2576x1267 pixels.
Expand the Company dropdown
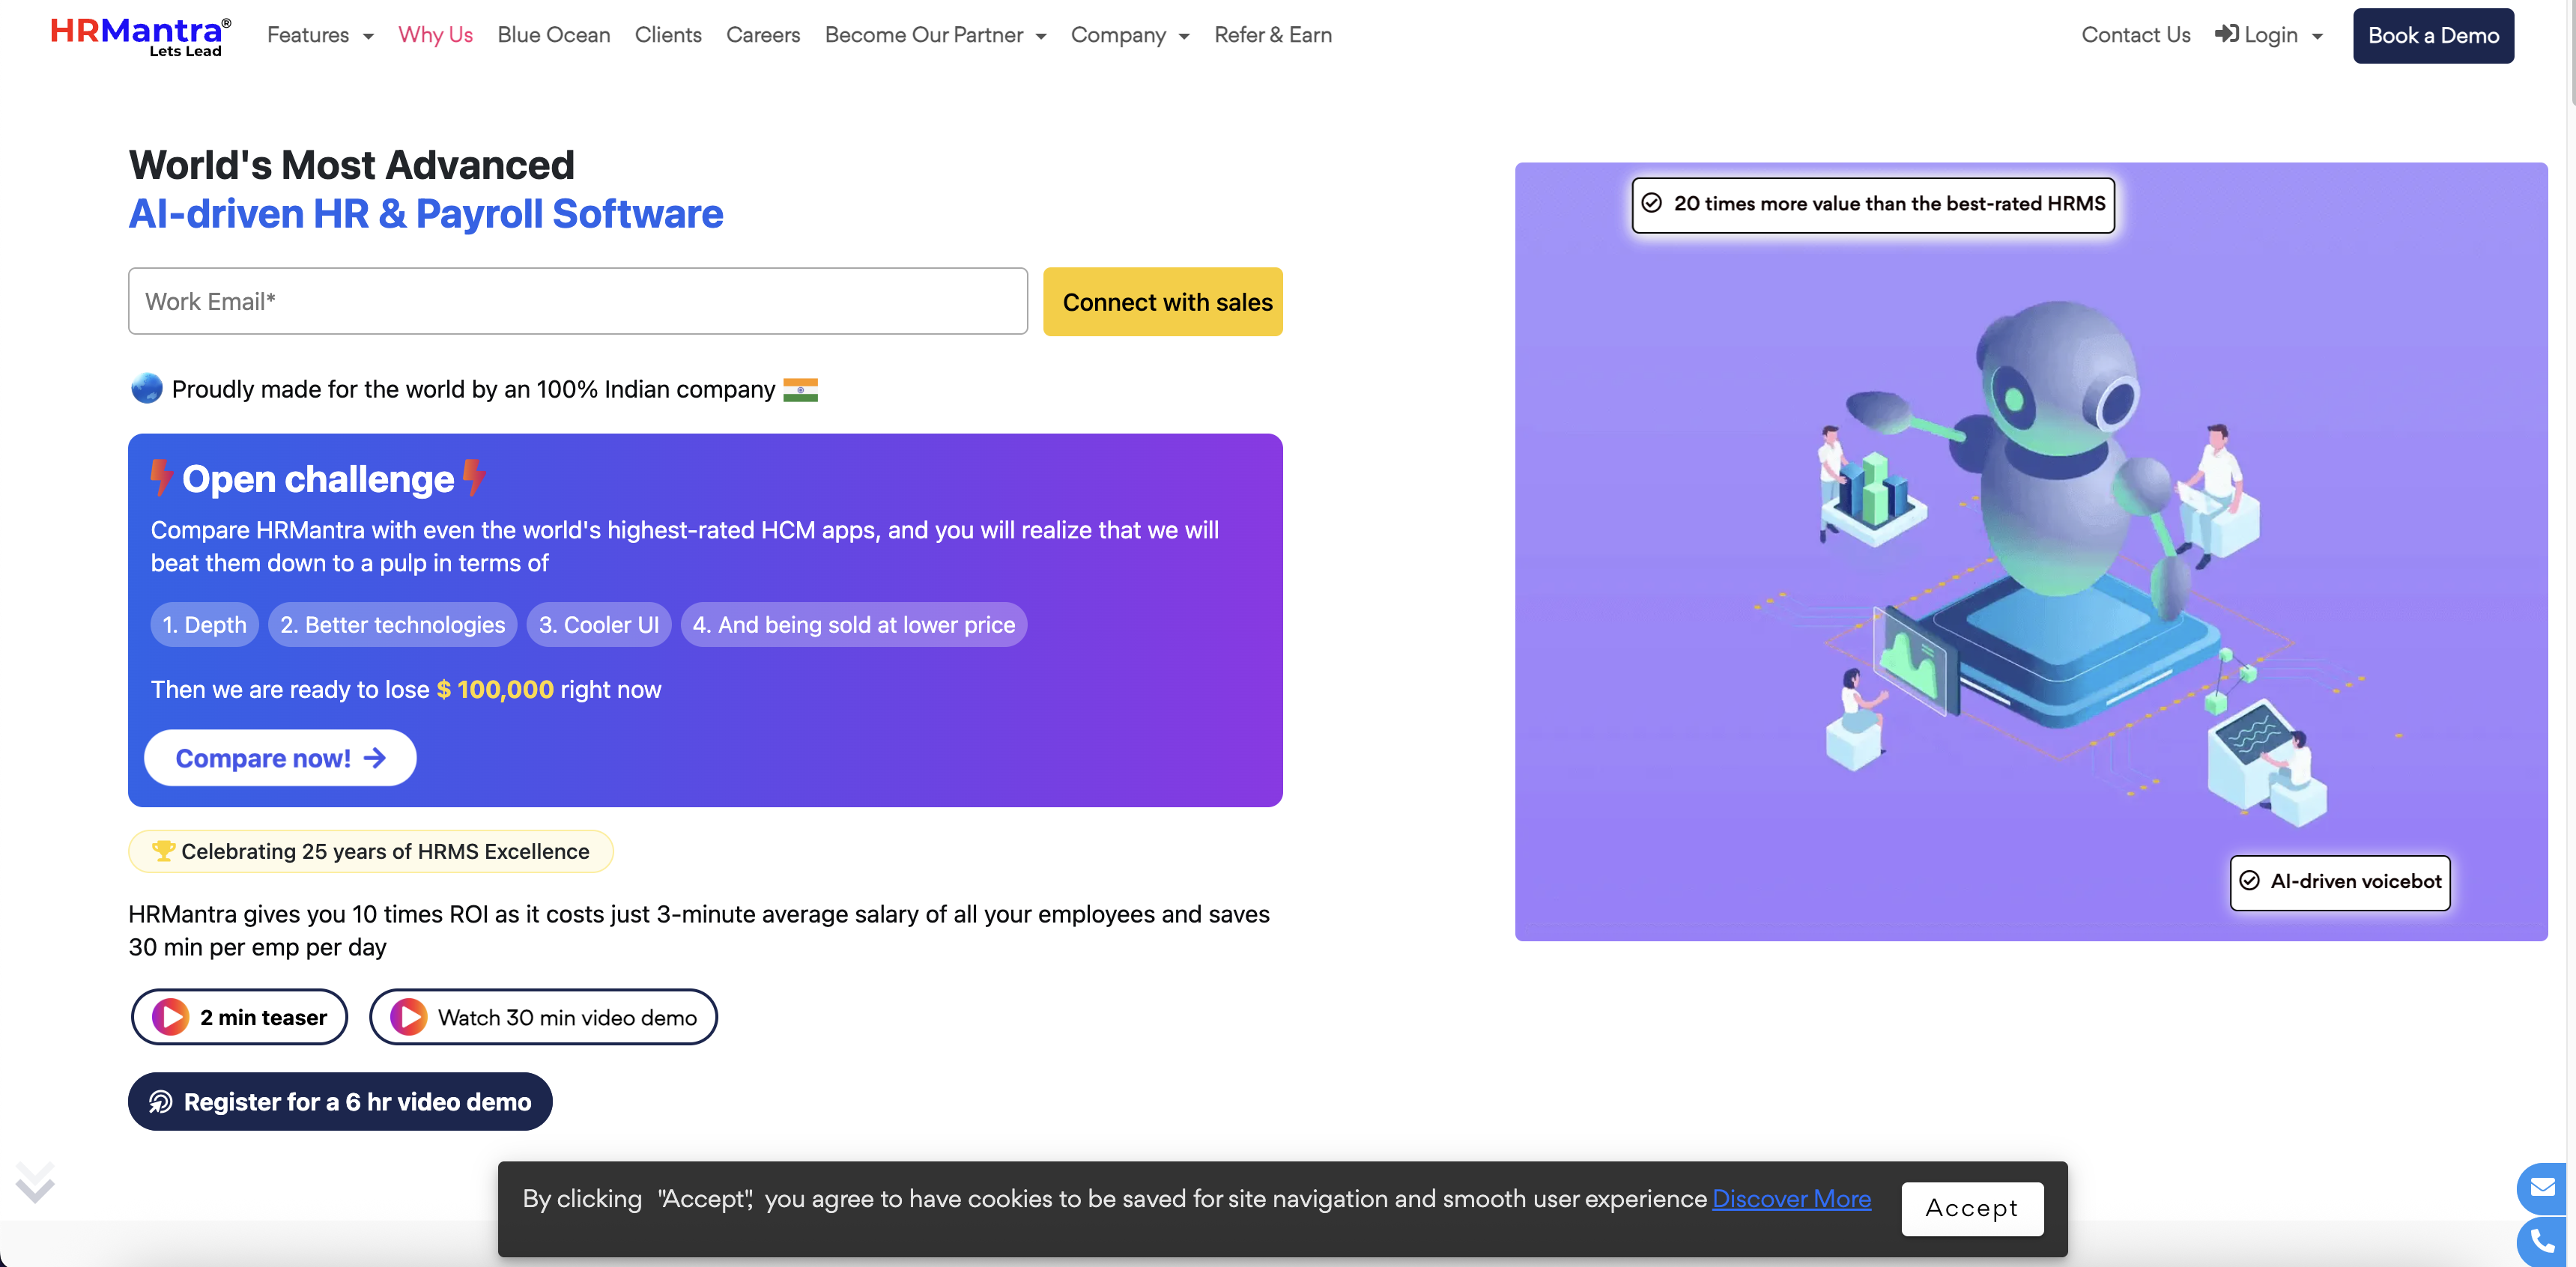tap(1130, 35)
